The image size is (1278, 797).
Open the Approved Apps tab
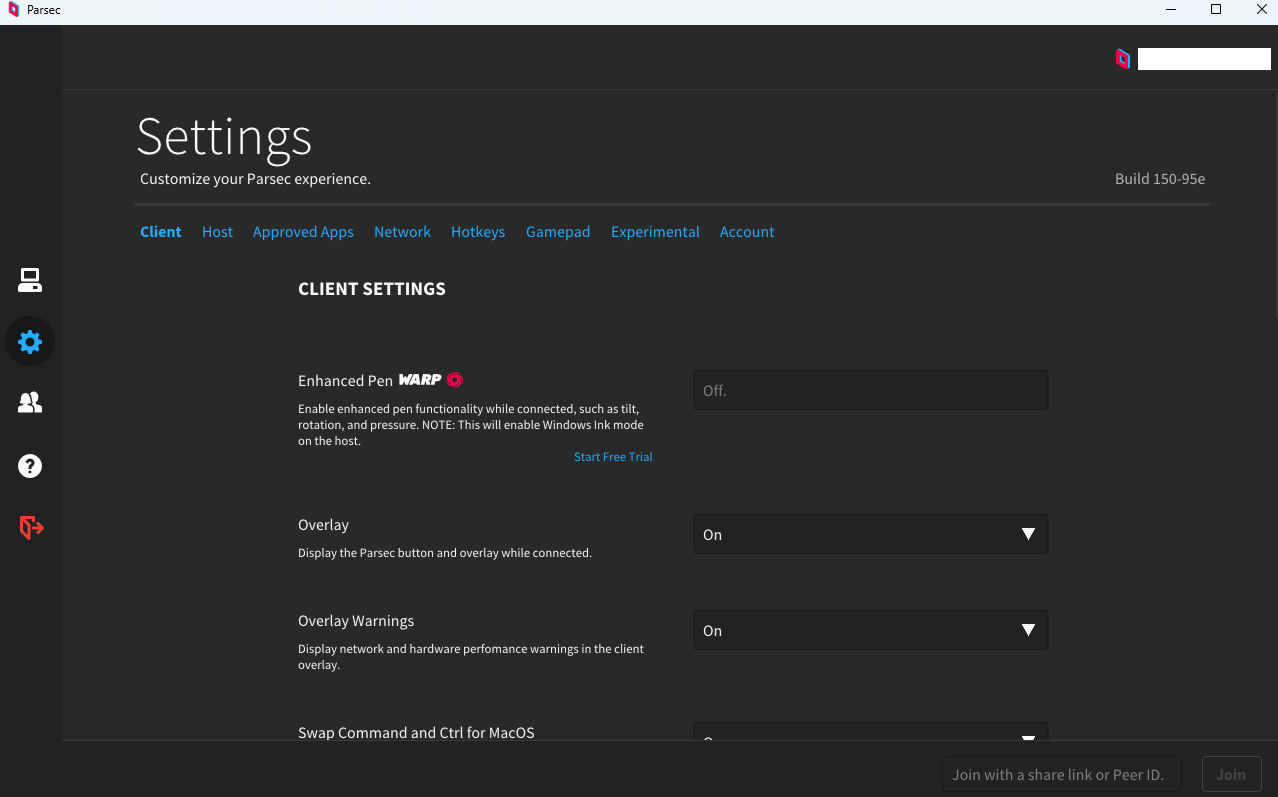pyautogui.click(x=303, y=232)
